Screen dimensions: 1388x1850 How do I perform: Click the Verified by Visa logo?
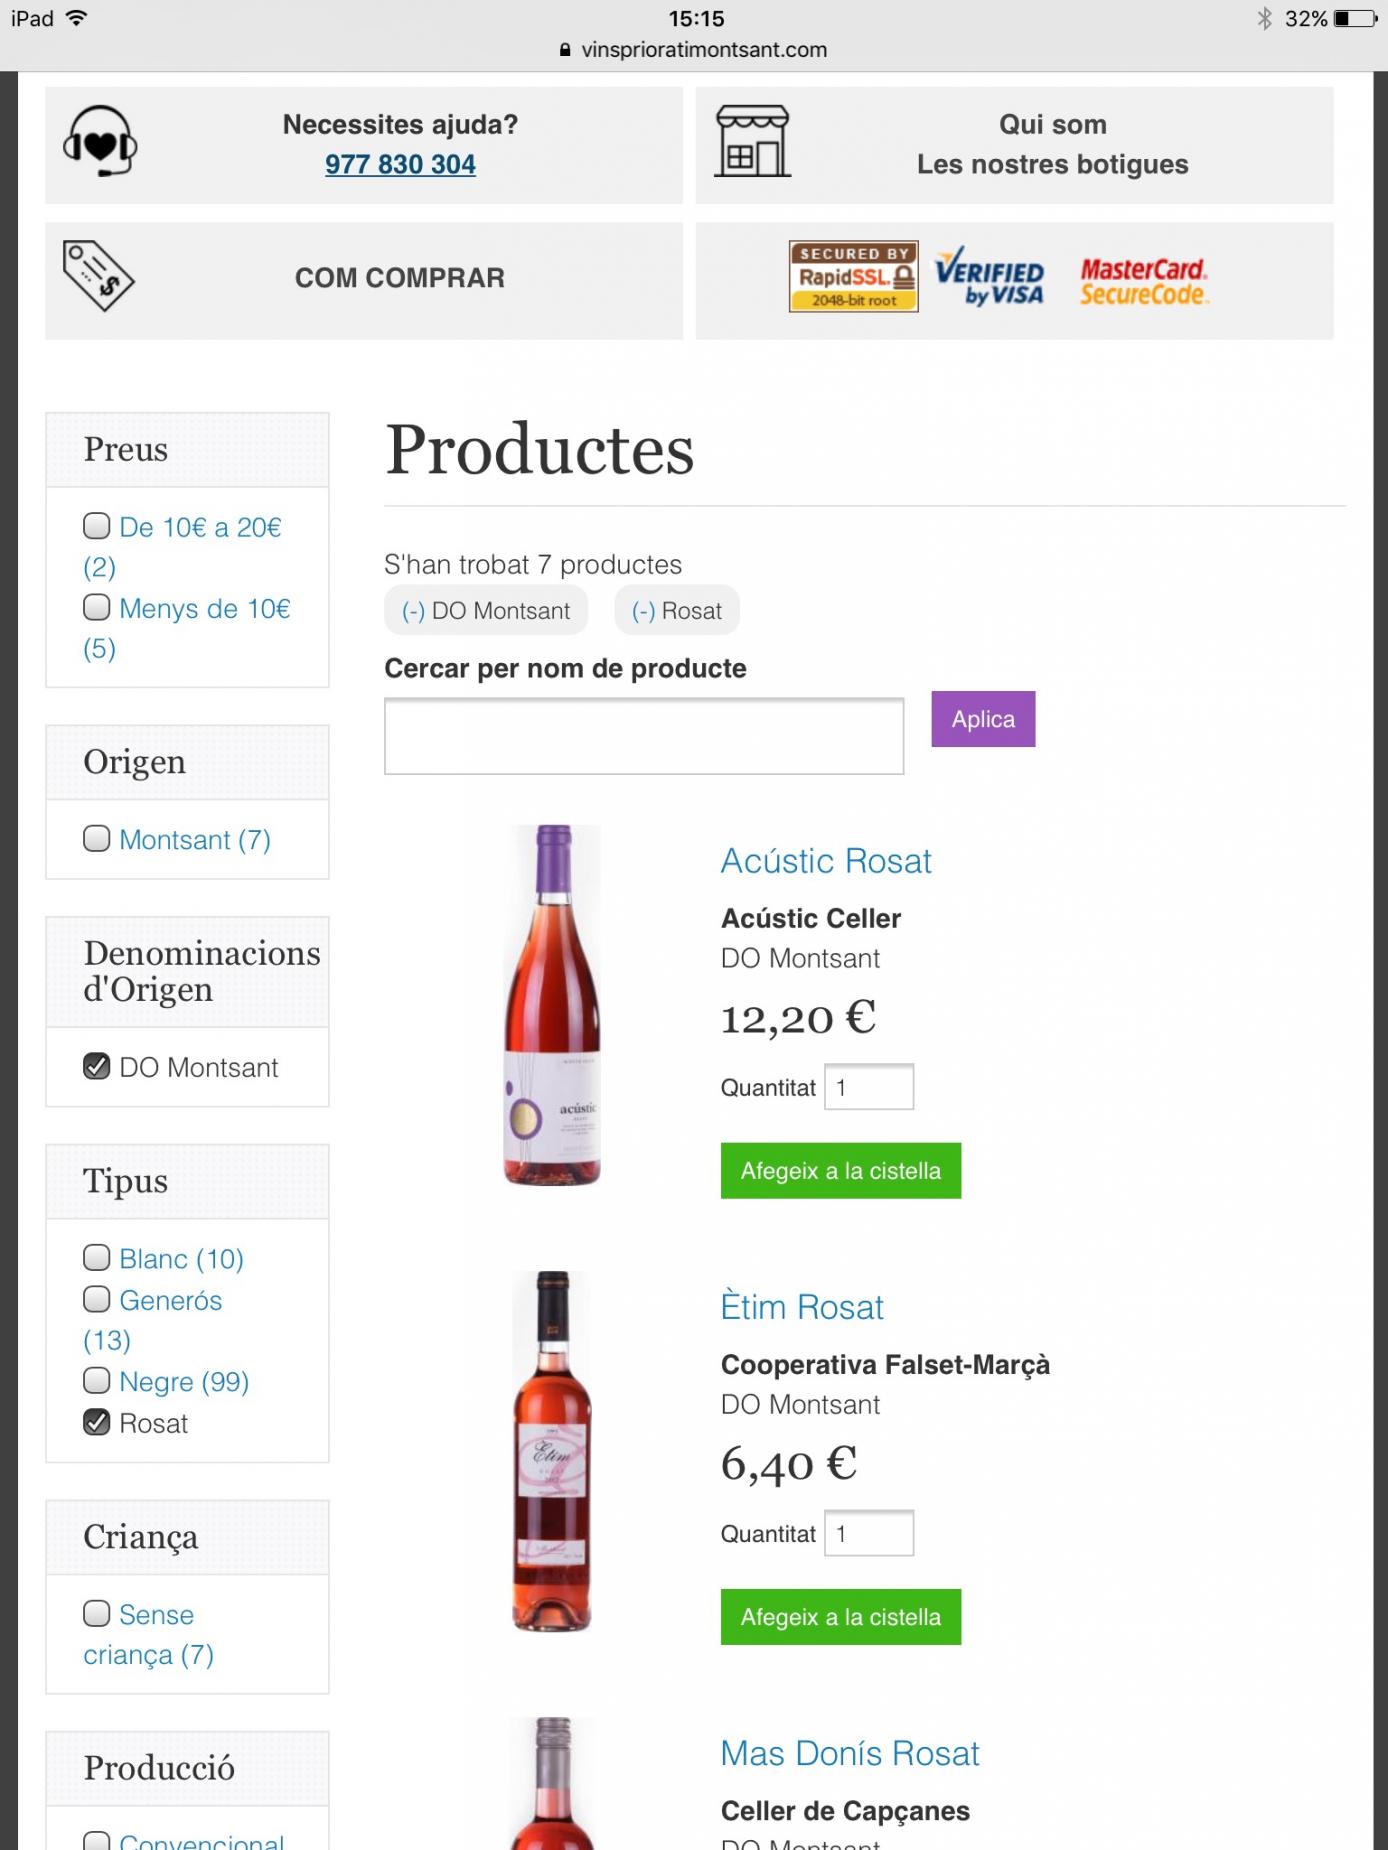[x=989, y=276]
